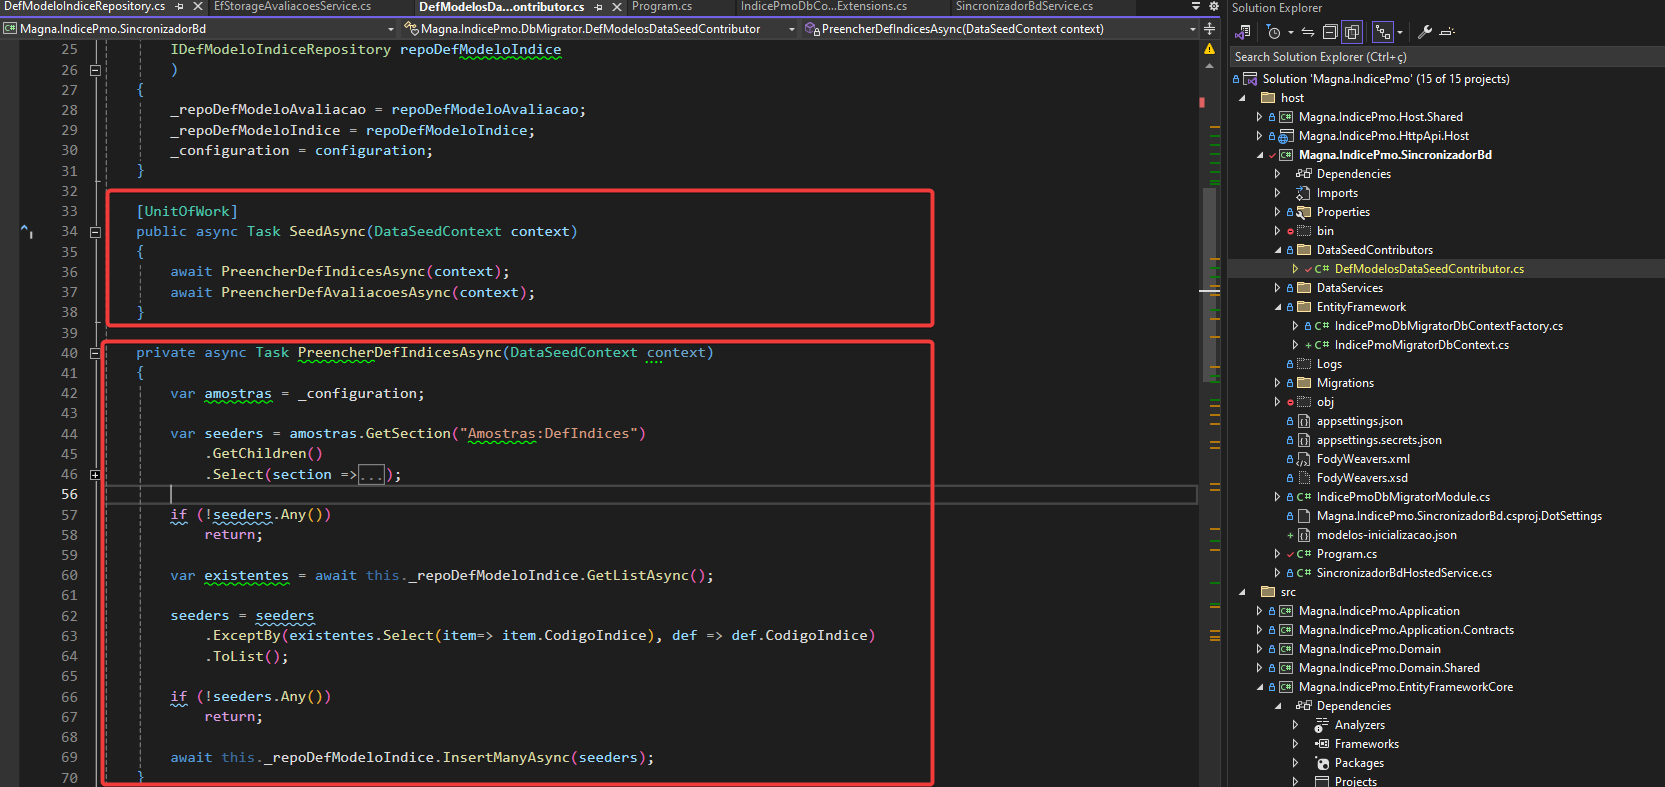Open appsettings.json file
1665x787 pixels.
pyautogui.click(x=1359, y=421)
